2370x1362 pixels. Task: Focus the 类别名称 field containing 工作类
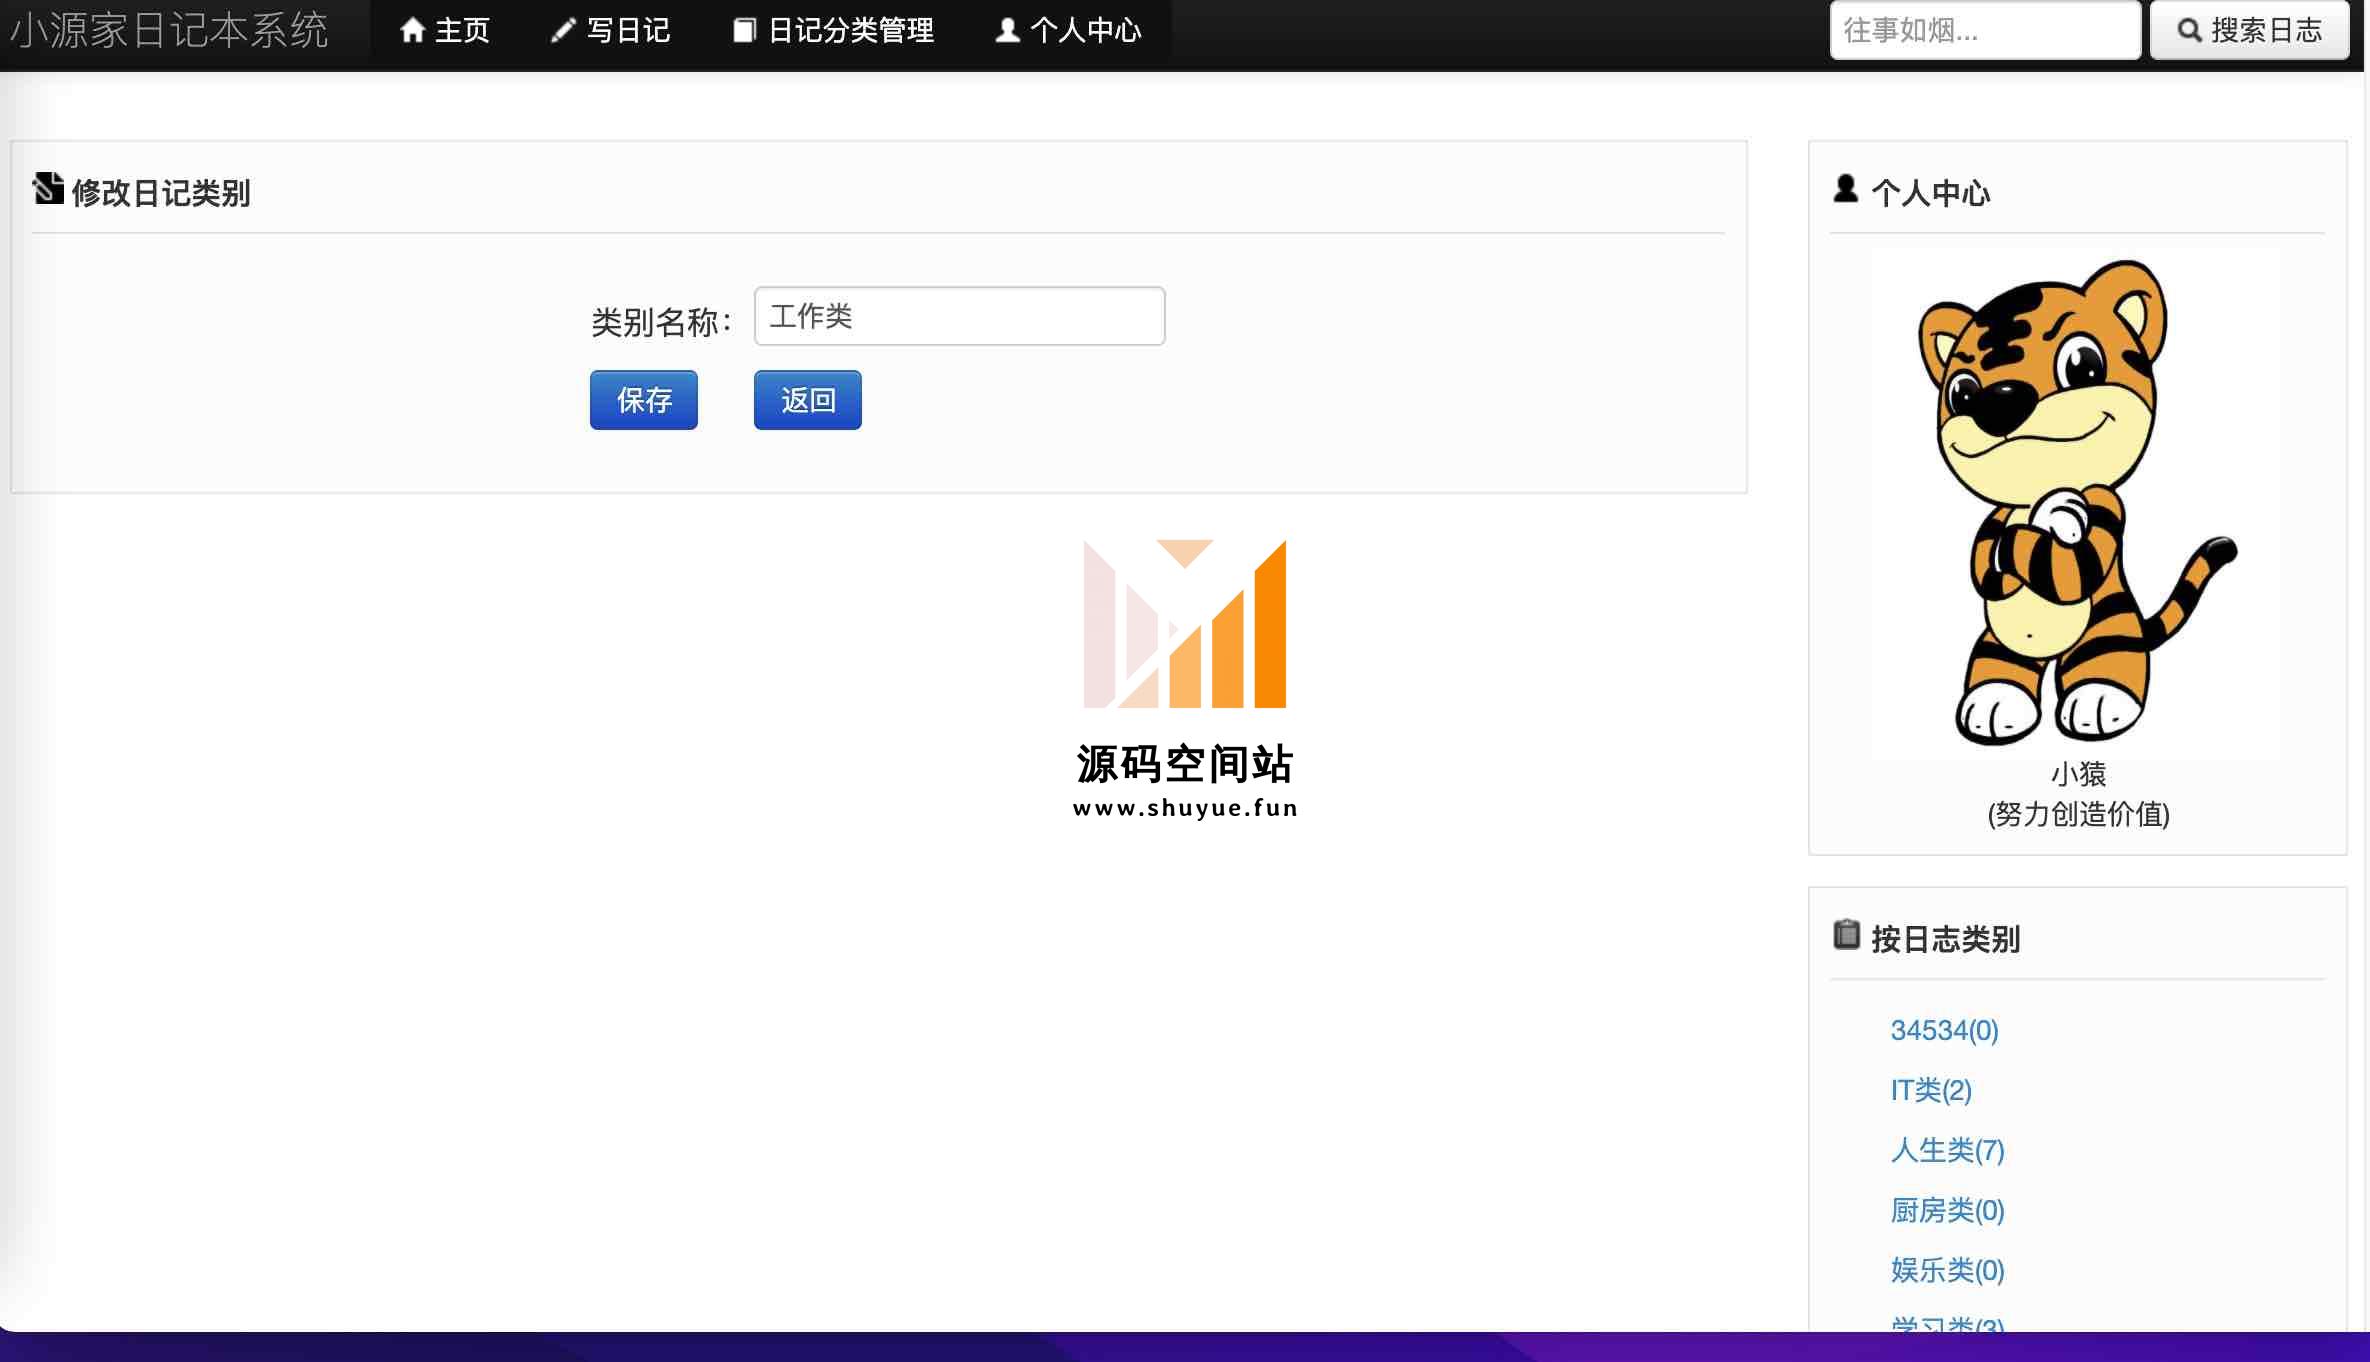click(x=960, y=316)
